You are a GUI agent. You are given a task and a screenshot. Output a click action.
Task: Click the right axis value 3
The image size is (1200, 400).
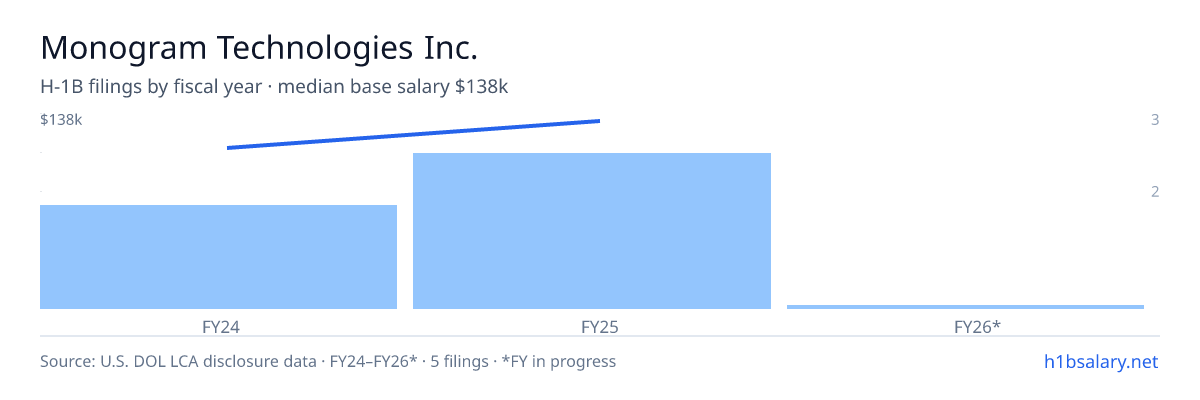tap(1155, 120)
